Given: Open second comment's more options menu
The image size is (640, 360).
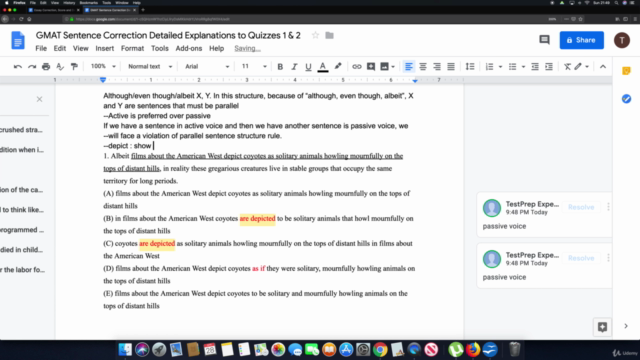Looking at the screenshot, I should click(x=608, y=258).
